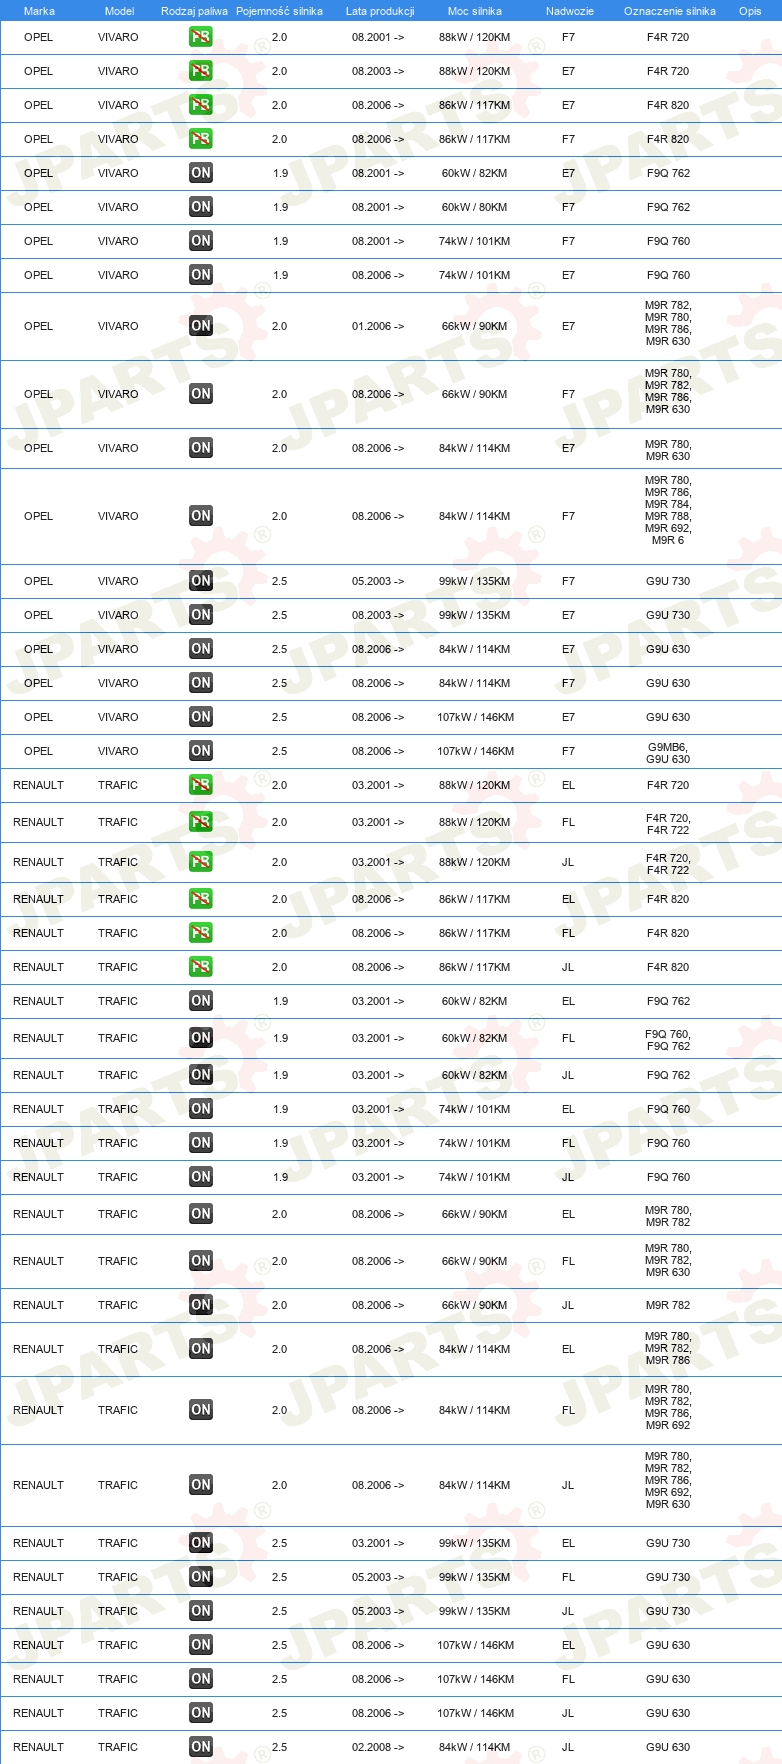
Task: Click petrol icon for Opel Vivaro 86kW F7 F4R 820
Action: pos(201,139)
